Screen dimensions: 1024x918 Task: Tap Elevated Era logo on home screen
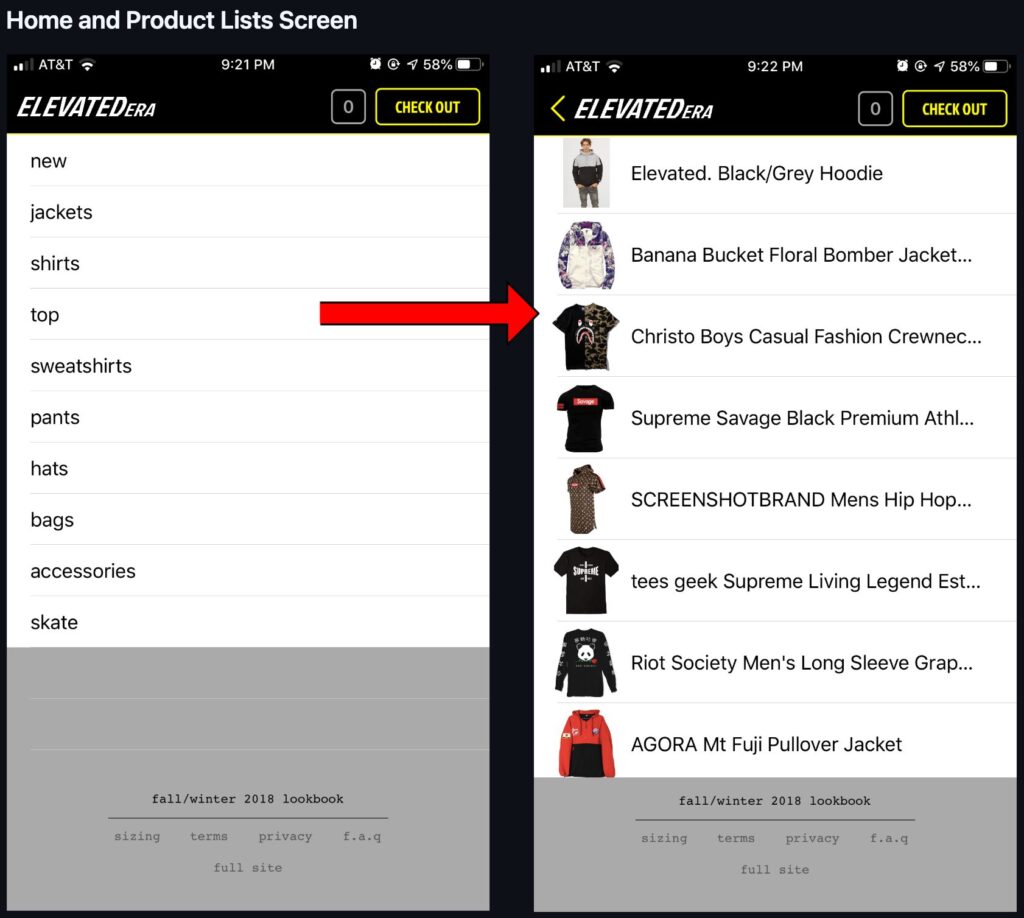click(87, 107)
